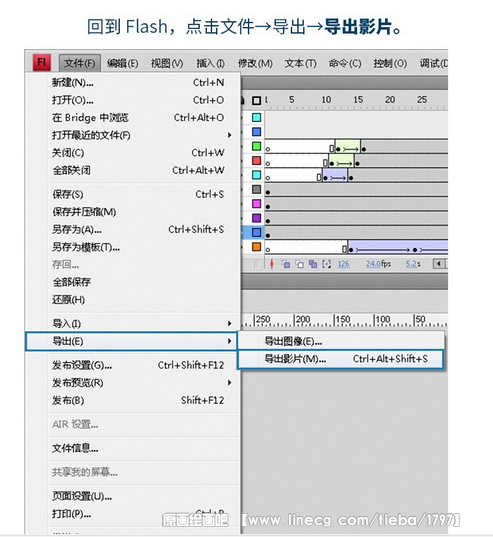The height and width of the screenshot is (537, 493).
Task: Click the show-all-layers-as-outlines header icon
Action: [256, 100]
